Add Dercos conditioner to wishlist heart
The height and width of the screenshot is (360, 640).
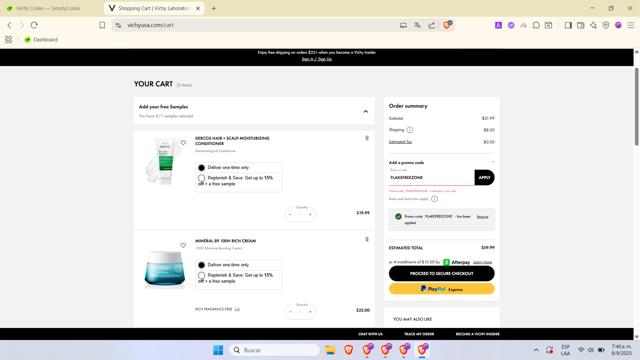[x=183, y=143]
